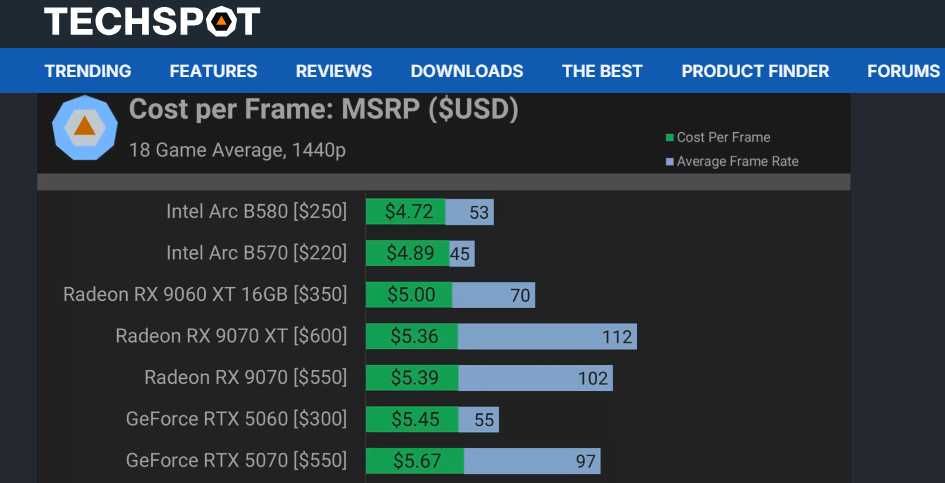Open THE BEST menu item
945x483 pixels.
pos(603,71)
